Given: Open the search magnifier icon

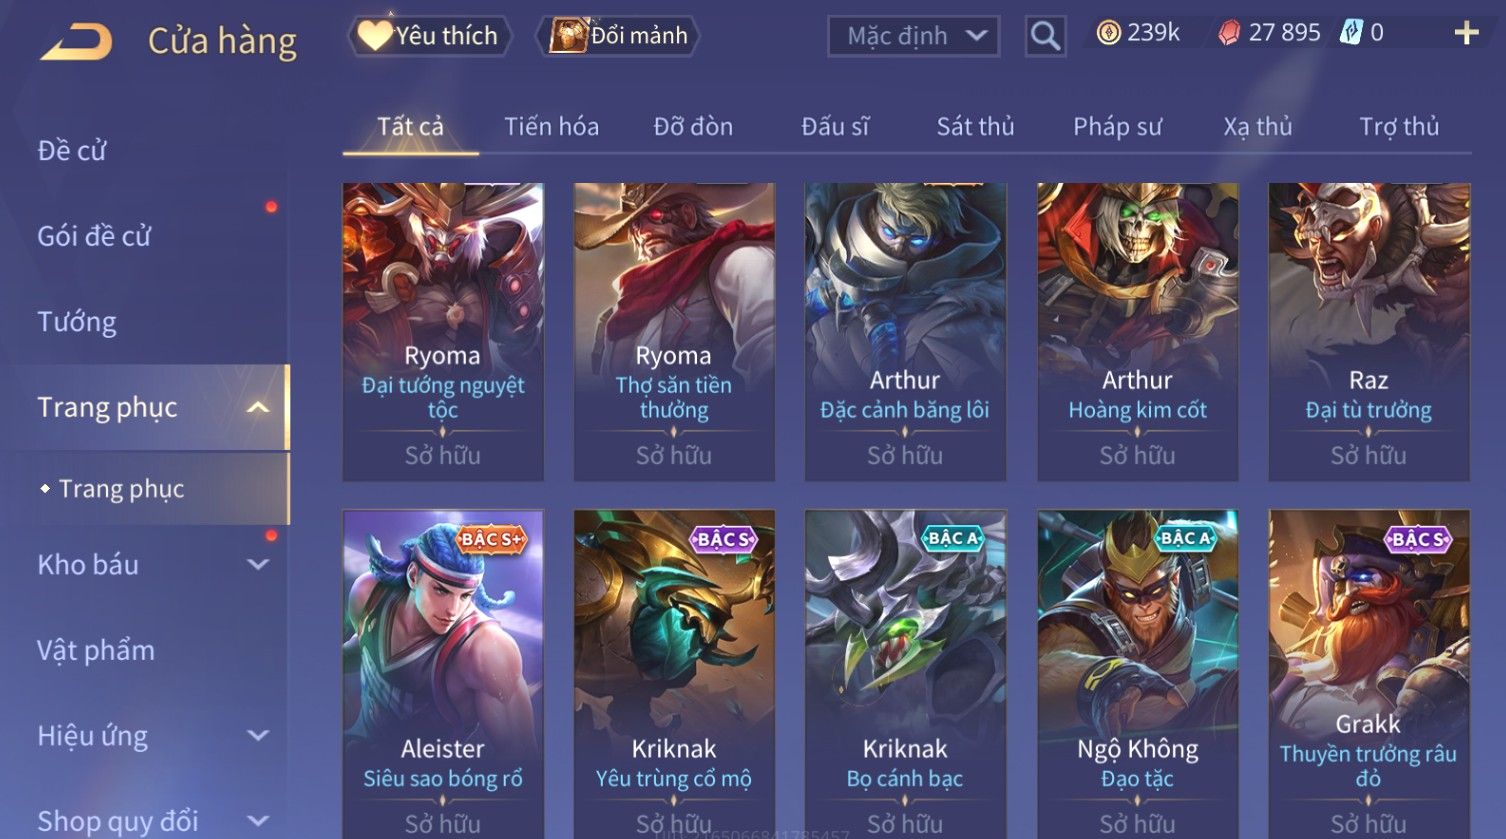Looking at the screenshot, I should point(1045,36).
